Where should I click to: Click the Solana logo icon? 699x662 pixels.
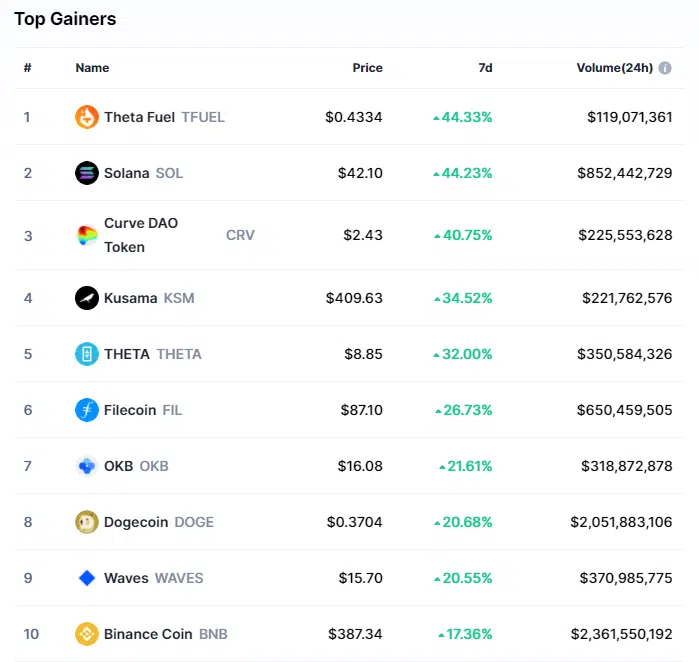(x=87, y=173)
